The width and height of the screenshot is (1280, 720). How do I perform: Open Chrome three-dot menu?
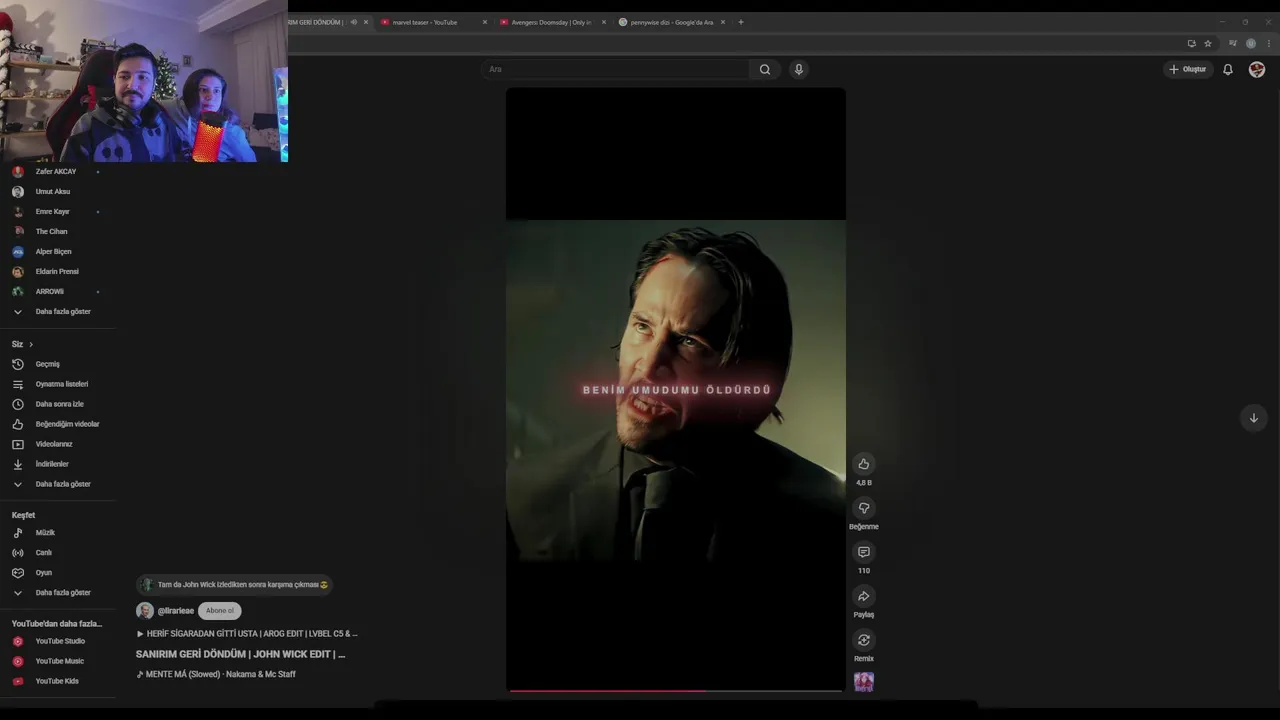point(1270,44)
